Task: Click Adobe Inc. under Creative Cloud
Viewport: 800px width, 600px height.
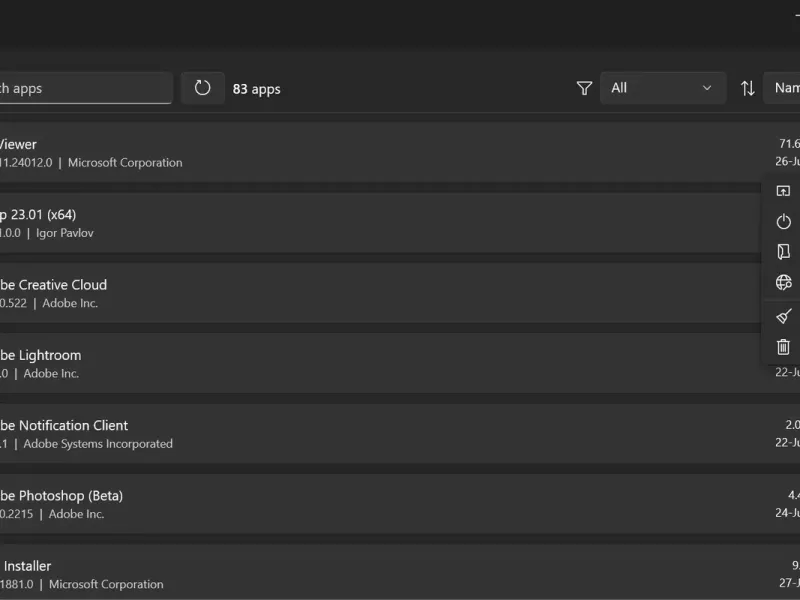Action: (x=70, y=303)
